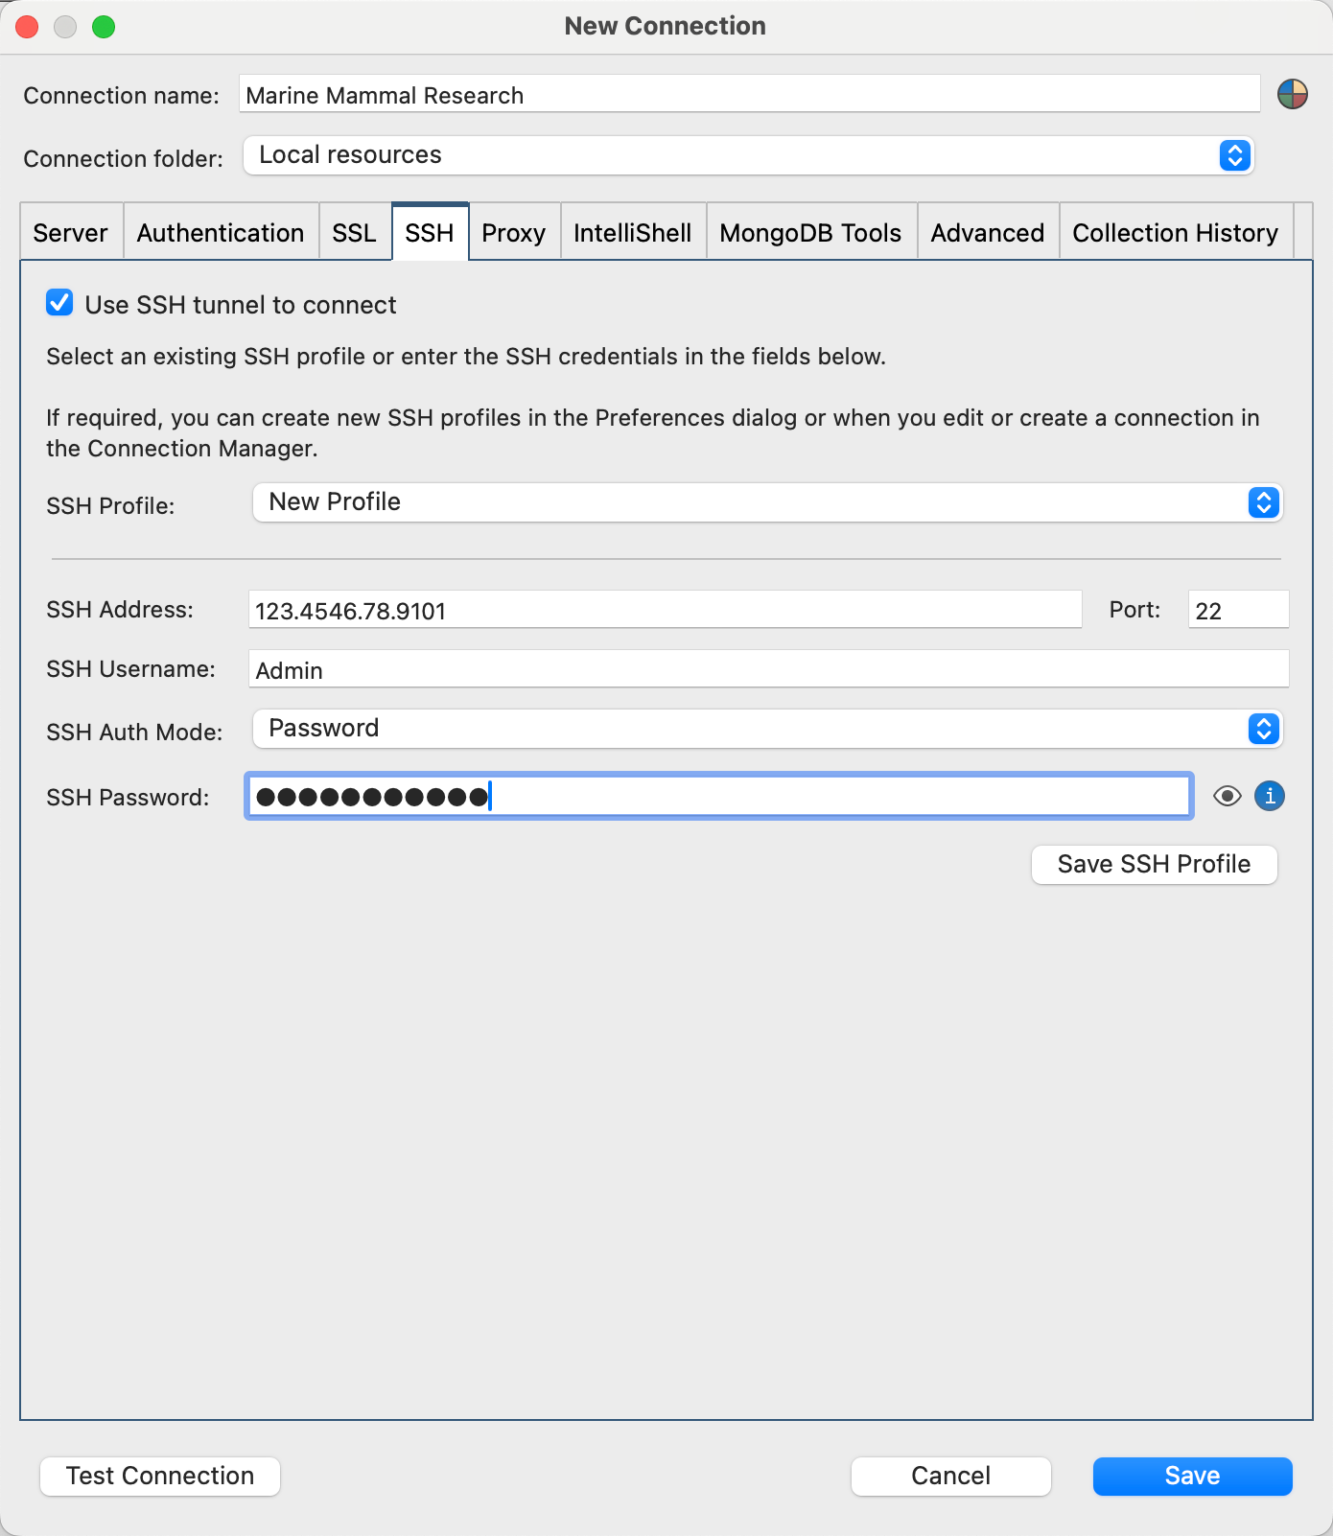Click the Port field showing 22
Screen dimensions: 1333x1536
pyautogui.click(x=1237, y=609)
